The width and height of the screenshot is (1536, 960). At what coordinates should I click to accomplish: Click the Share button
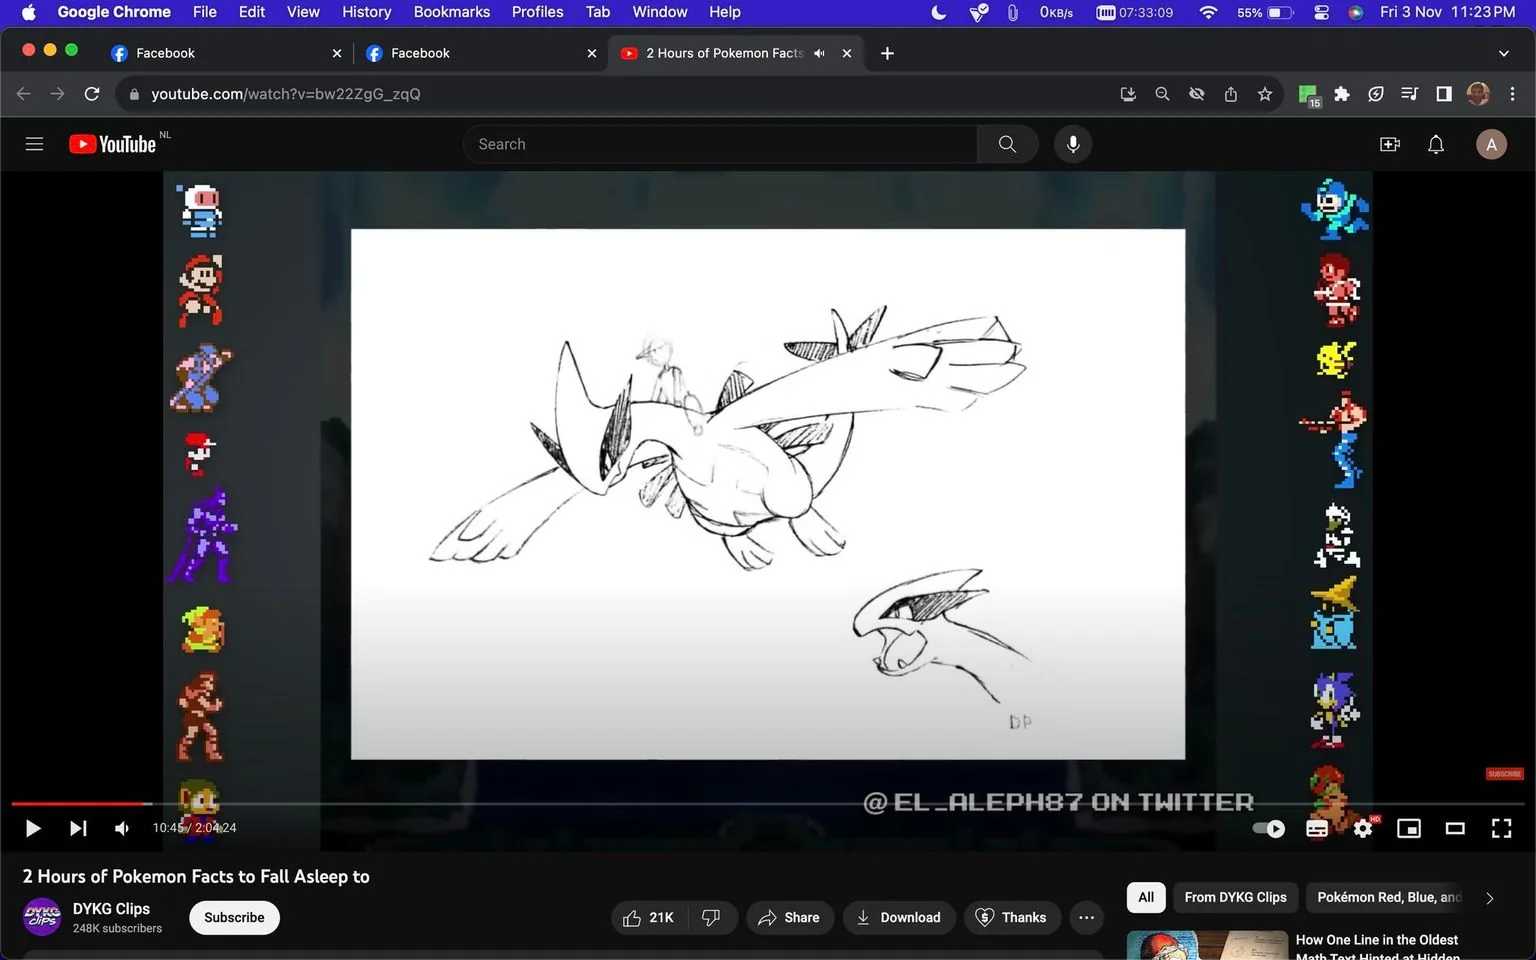click(789, 917)
